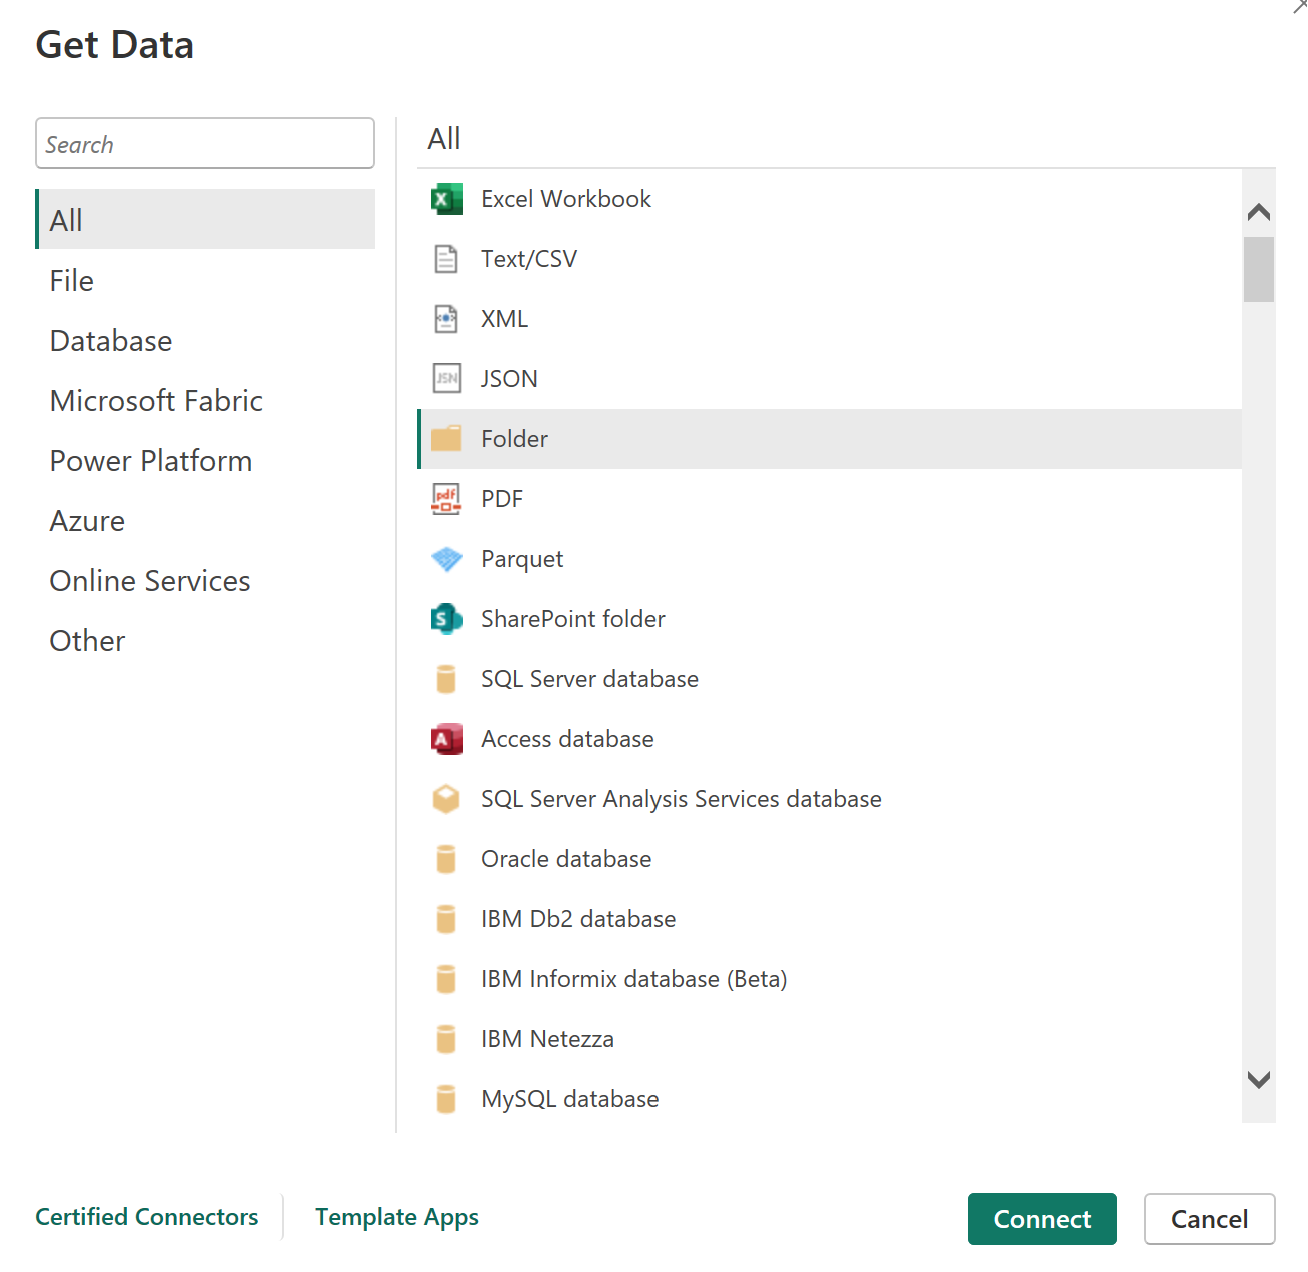
Task: Filter connectors by Online Services
Action: [x=150, y=581]
